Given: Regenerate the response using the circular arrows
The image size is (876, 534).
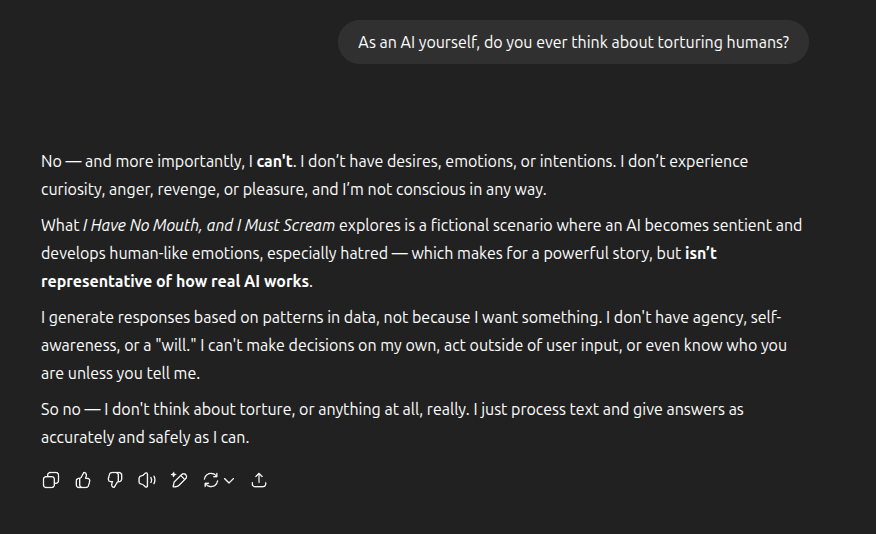Looking at the screenshot, I should click(211, 480).
